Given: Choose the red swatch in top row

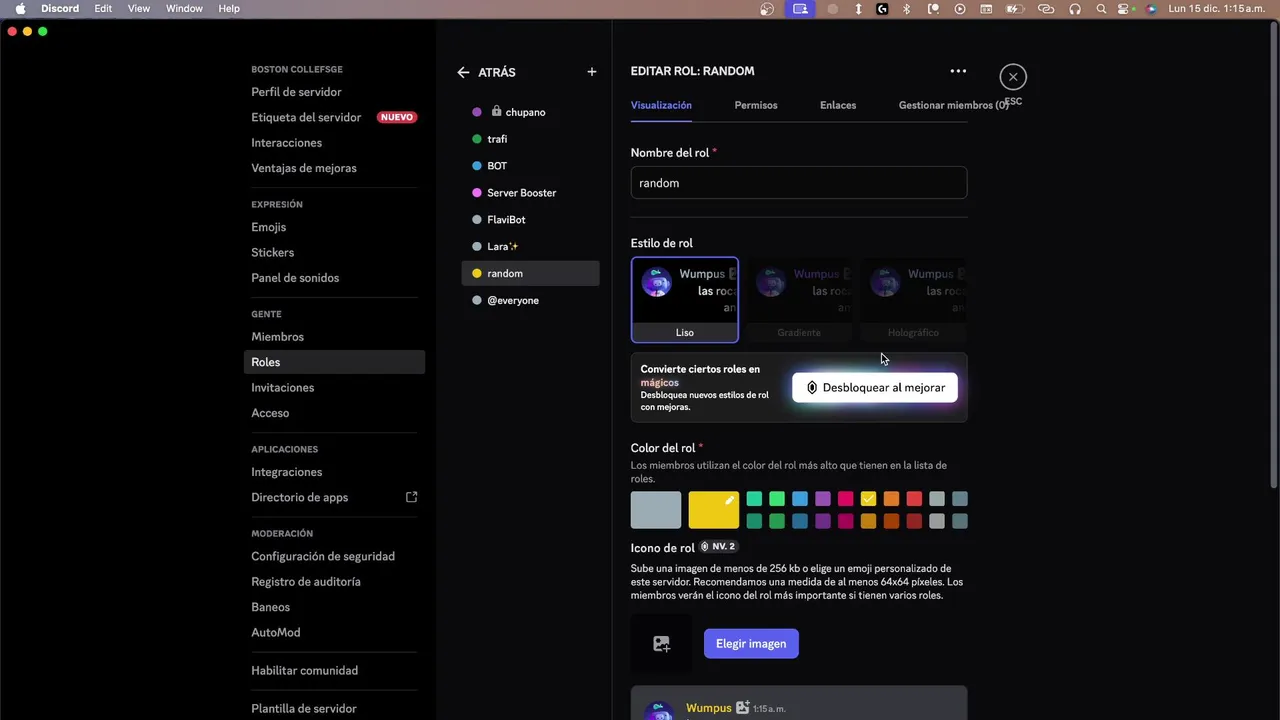Looking at the screenshot, I should point(914,499).
